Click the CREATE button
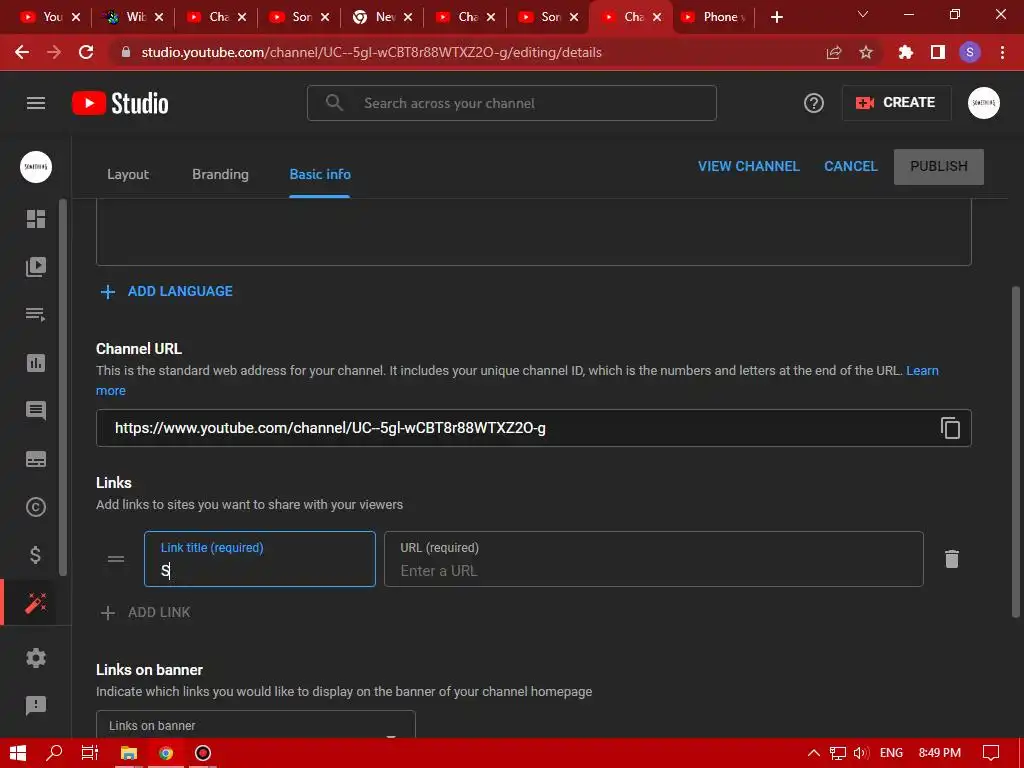1024x768 pixels. click(x=896, y=103)
